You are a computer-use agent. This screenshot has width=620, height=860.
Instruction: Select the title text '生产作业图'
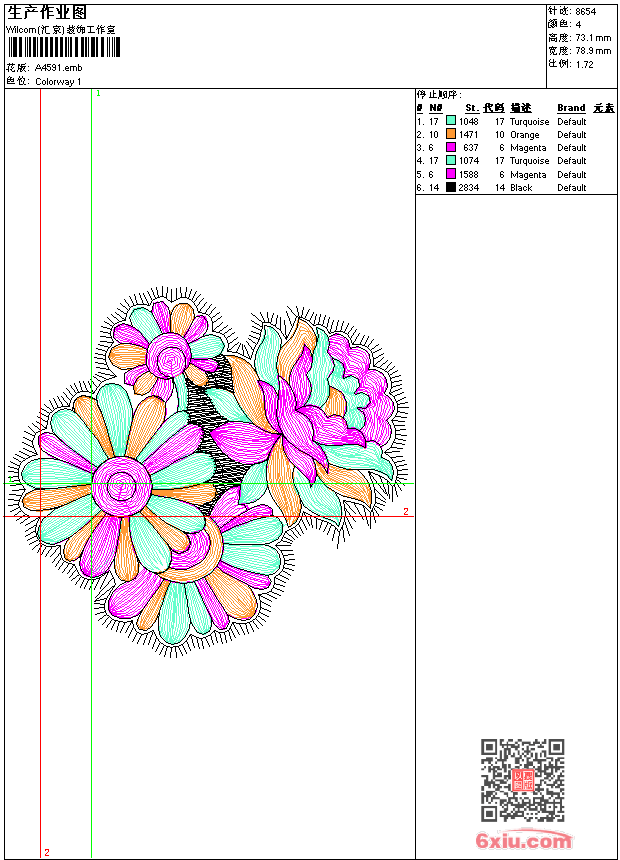pyautogui.click(x=47, y=13)
